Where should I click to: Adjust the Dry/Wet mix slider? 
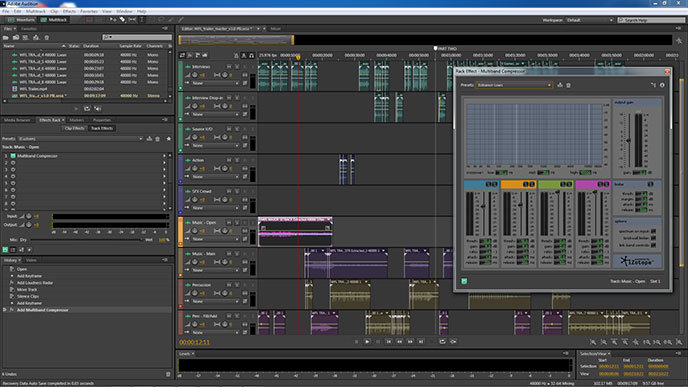86,240
